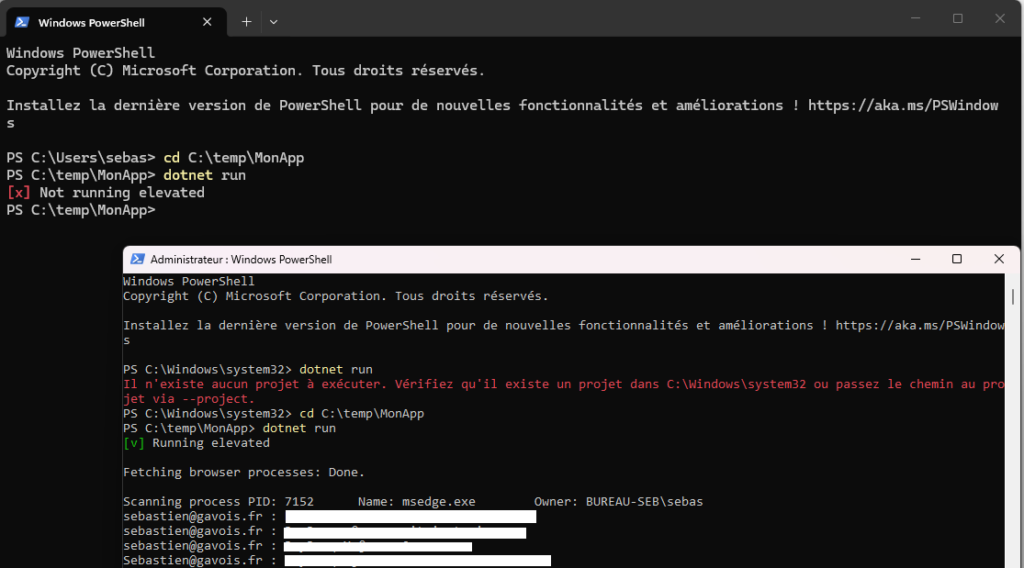
Task: Minimize the Windows Terminal window
Action: 916,18
